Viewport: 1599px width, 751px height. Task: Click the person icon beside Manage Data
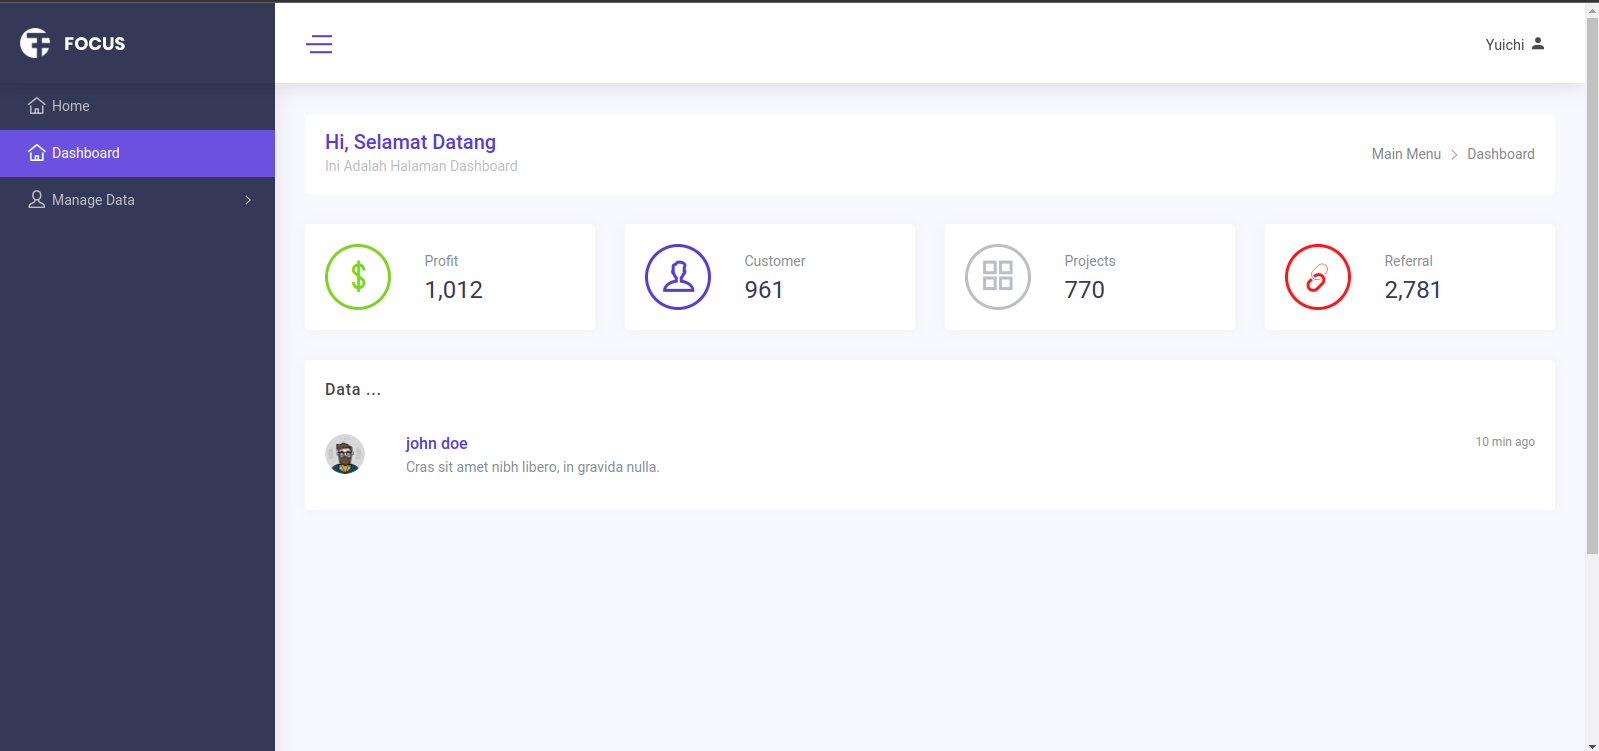[x=37, y=200]
